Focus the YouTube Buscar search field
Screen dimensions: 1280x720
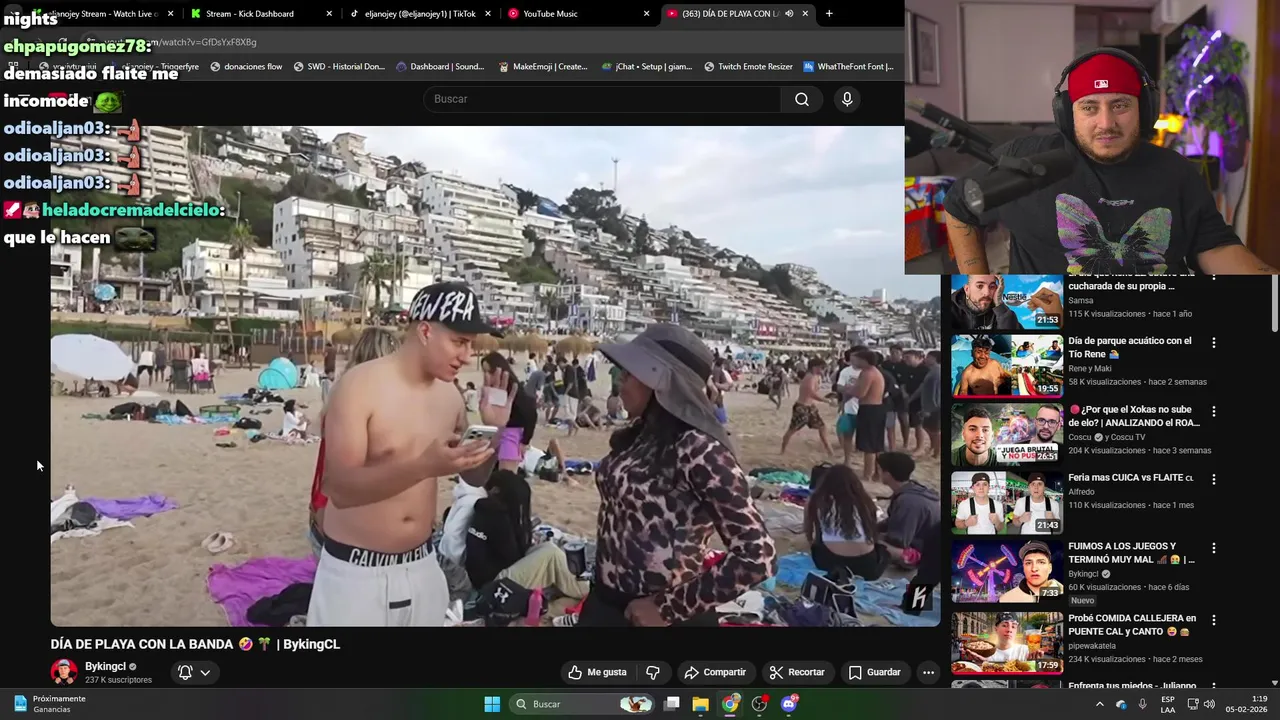tap(602, 99)
